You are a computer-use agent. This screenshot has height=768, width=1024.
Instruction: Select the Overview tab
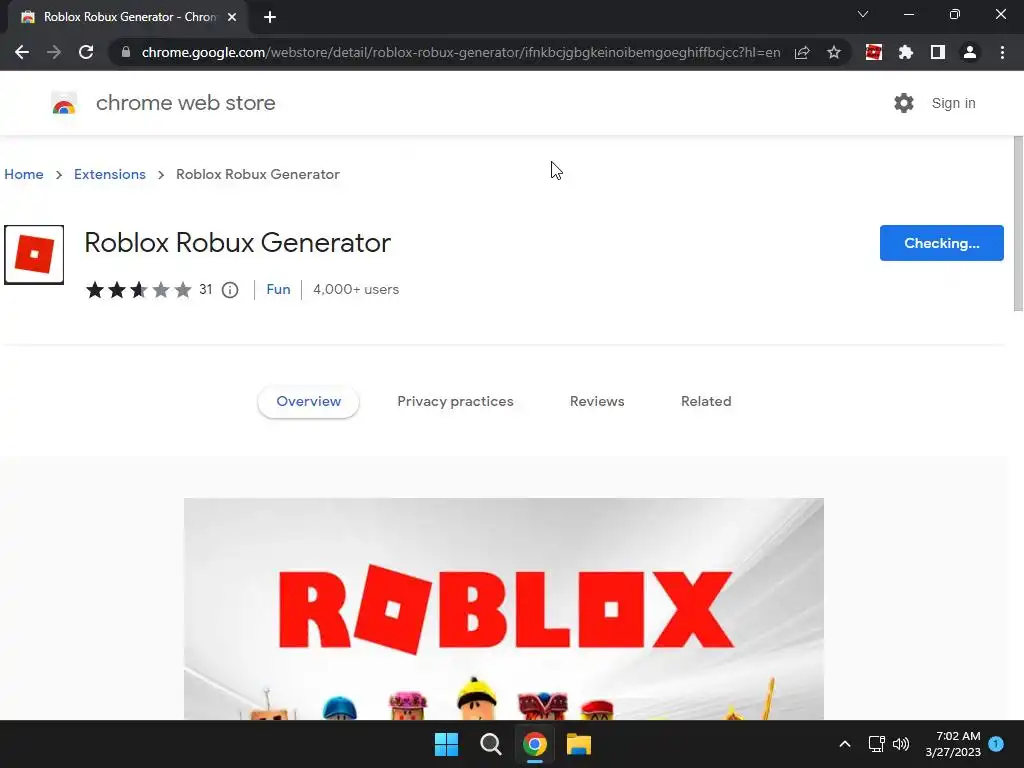(x=308, y=402)
